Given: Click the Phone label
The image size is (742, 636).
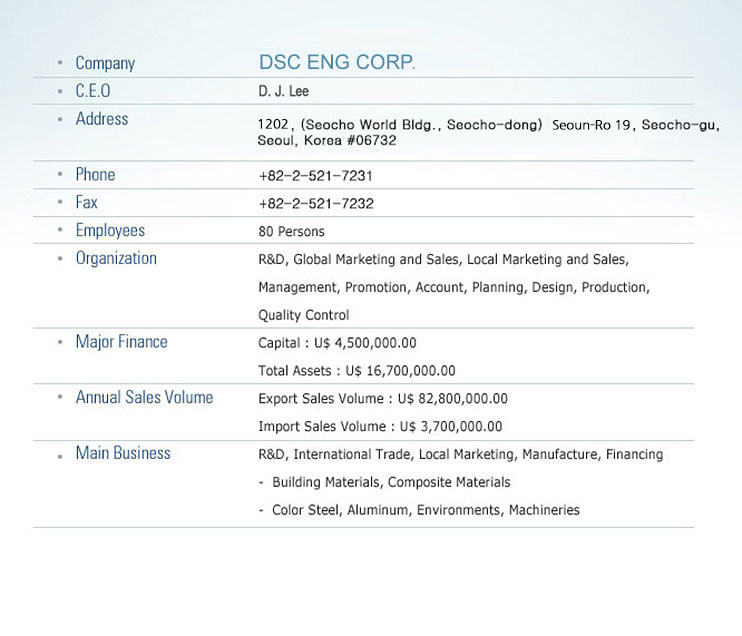Looking at the screenshot, I should [x=95, y=174].
